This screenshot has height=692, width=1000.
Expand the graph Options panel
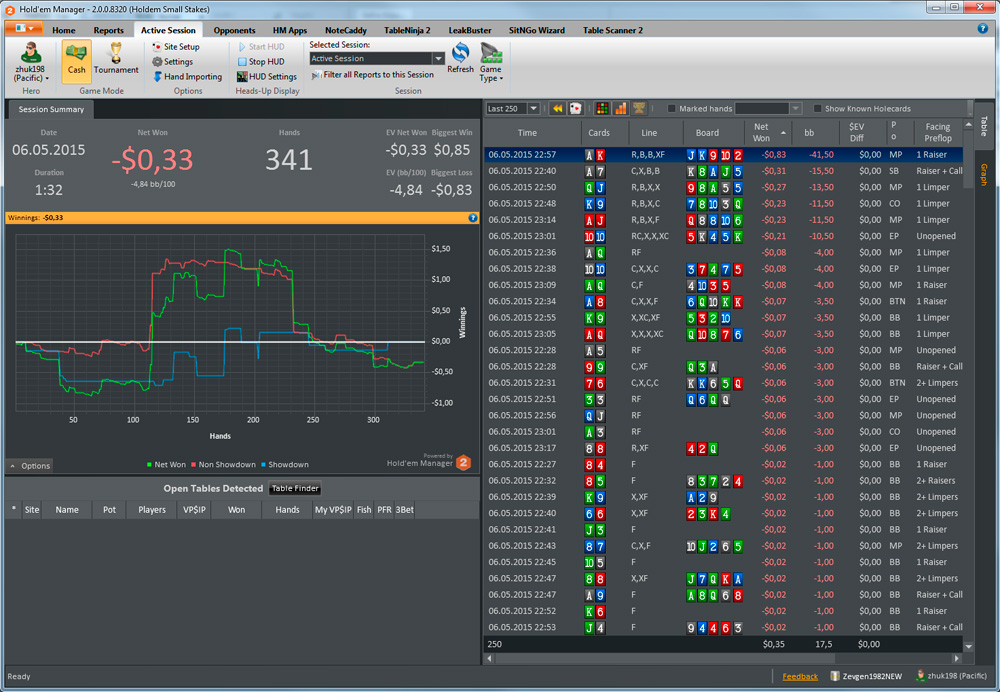(29, 466)
